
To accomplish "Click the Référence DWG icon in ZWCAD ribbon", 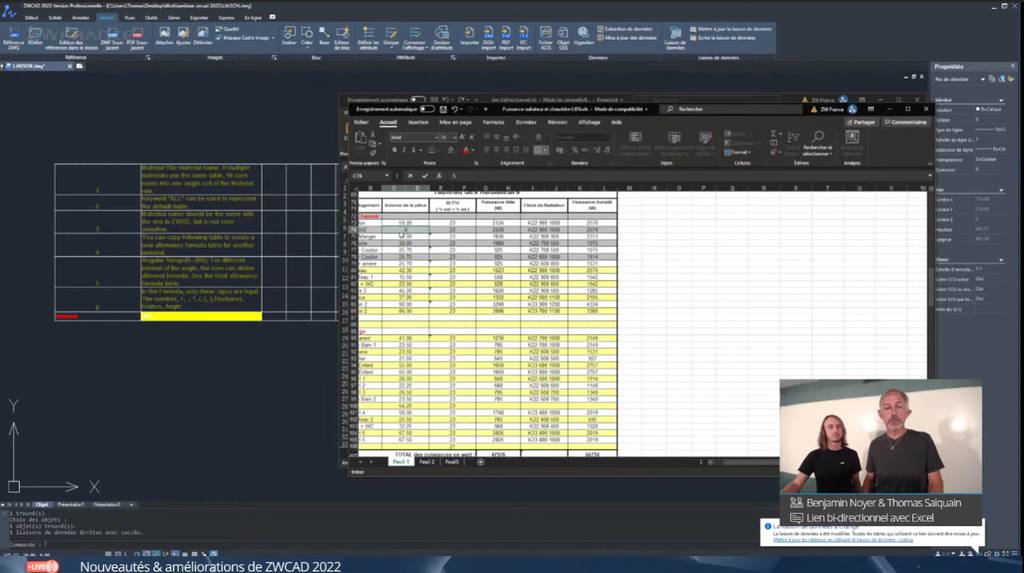I will click(14, 37).
